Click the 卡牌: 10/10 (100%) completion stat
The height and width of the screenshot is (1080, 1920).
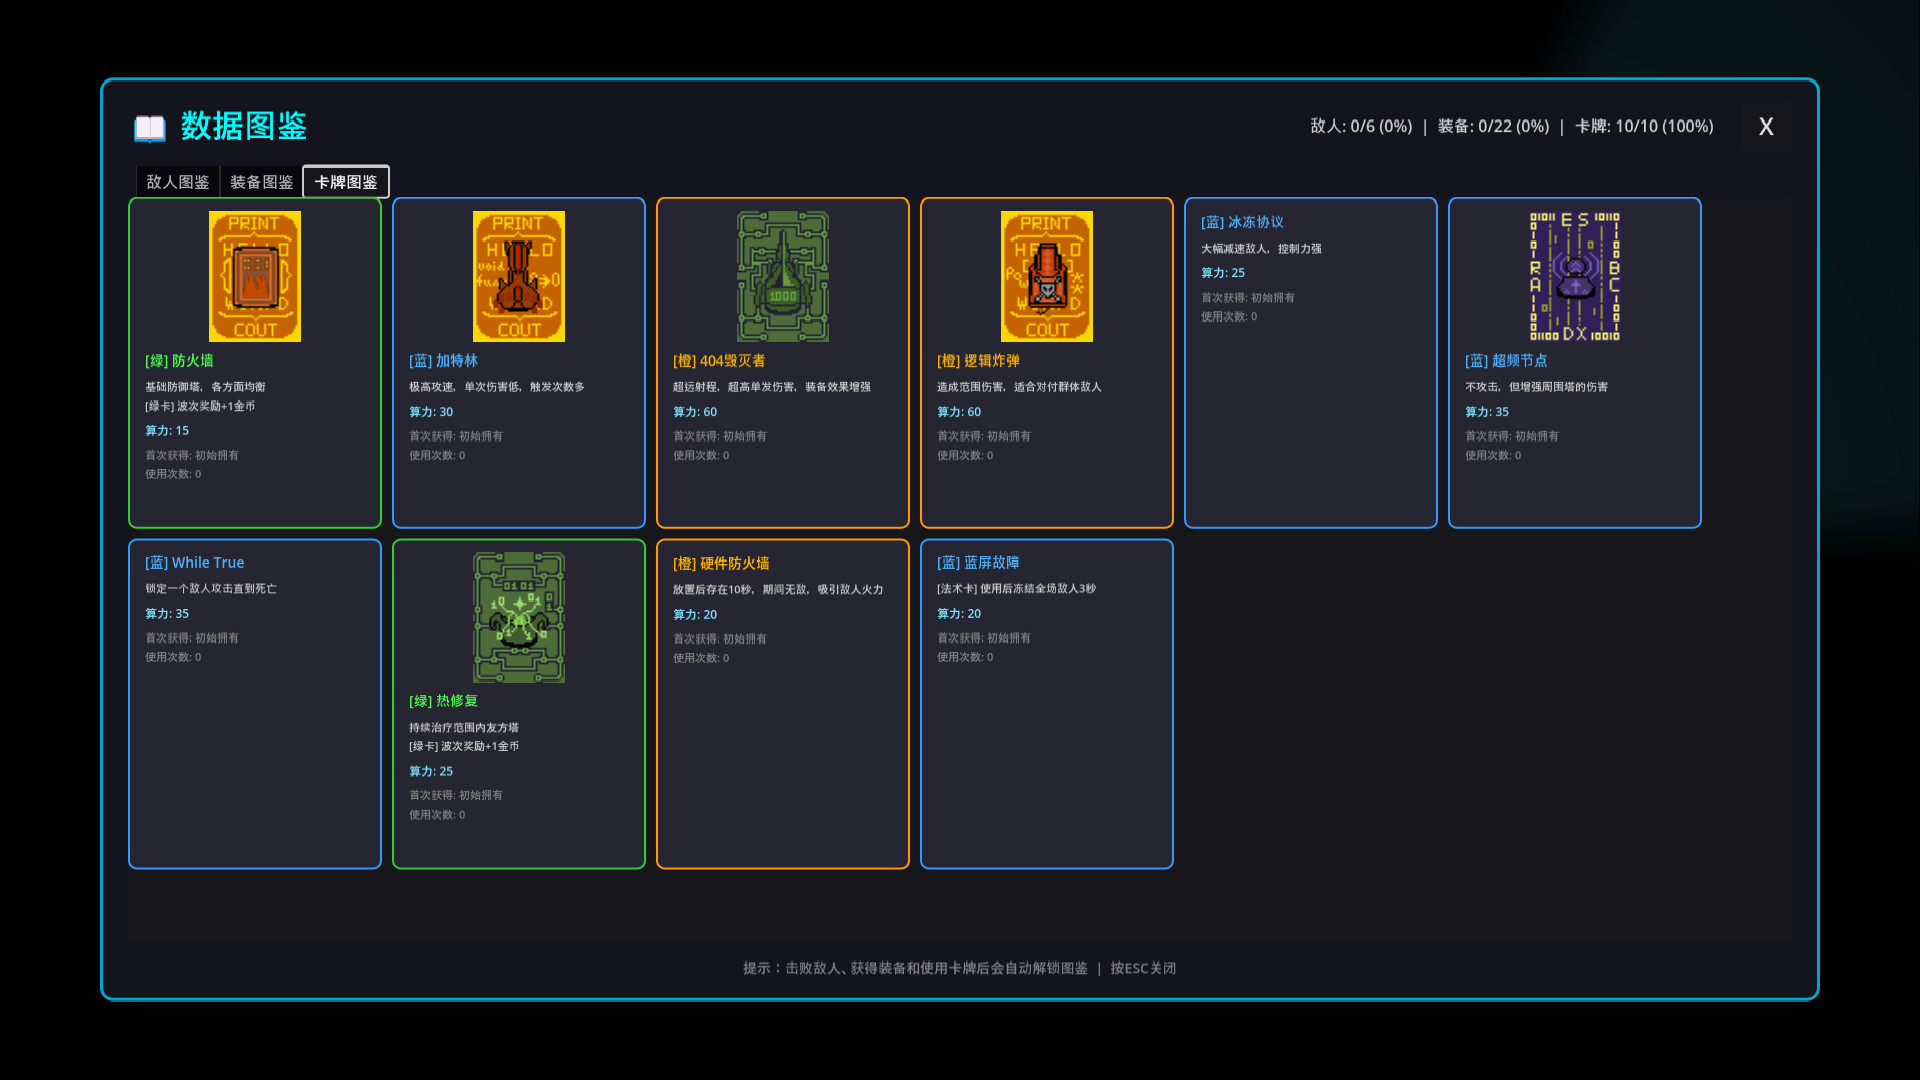pyautogui.click(x=1644, y=126)
